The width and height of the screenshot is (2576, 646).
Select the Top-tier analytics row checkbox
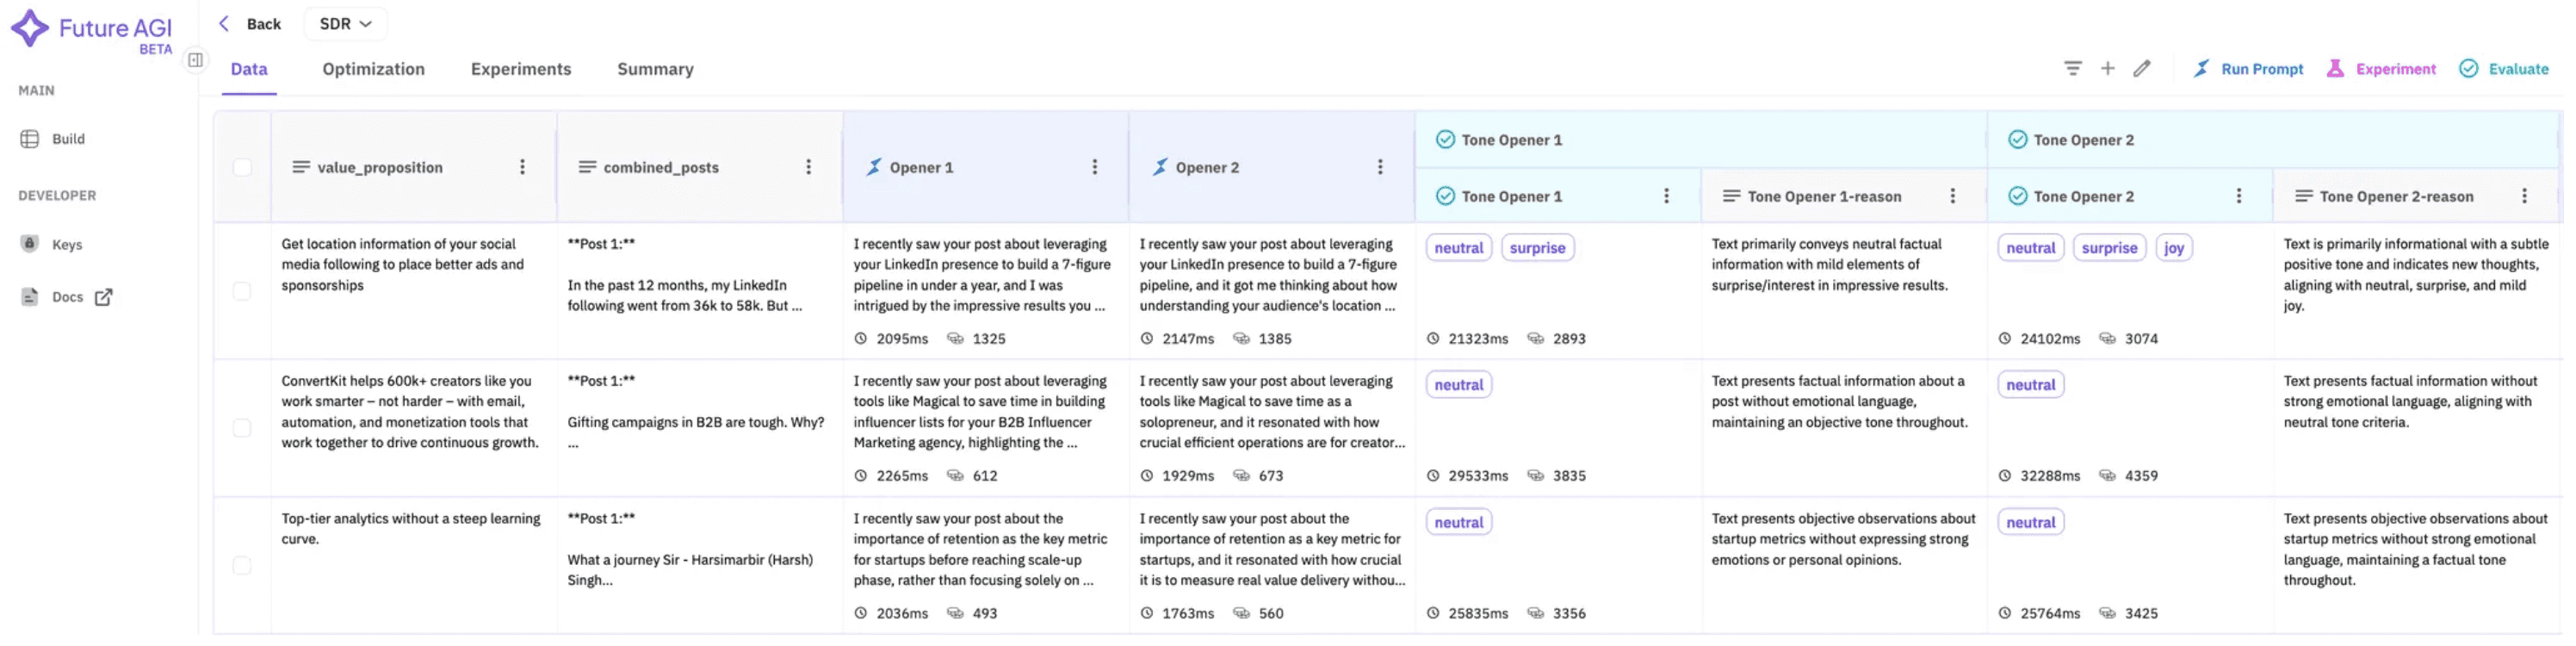(242, 565)
